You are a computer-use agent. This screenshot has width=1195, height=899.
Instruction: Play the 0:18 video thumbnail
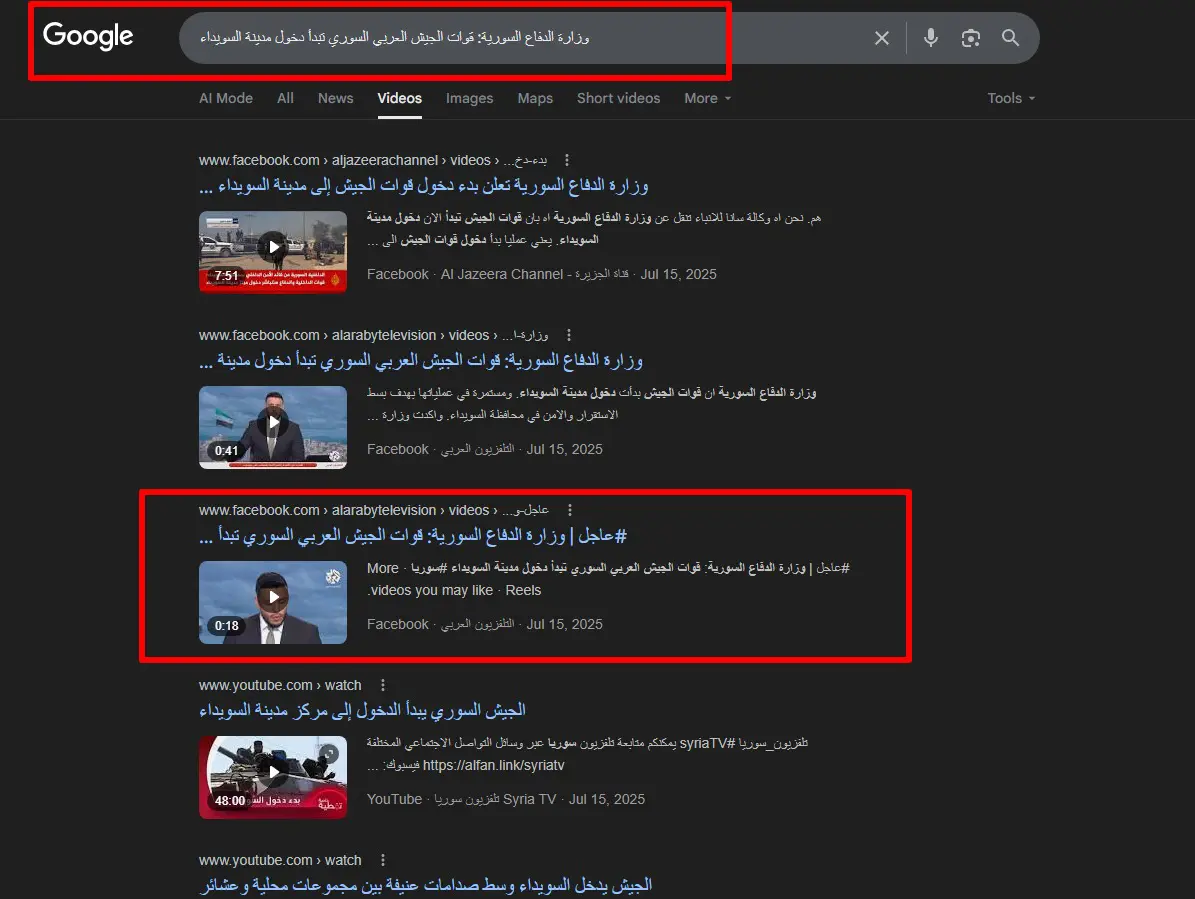[273, 602]
